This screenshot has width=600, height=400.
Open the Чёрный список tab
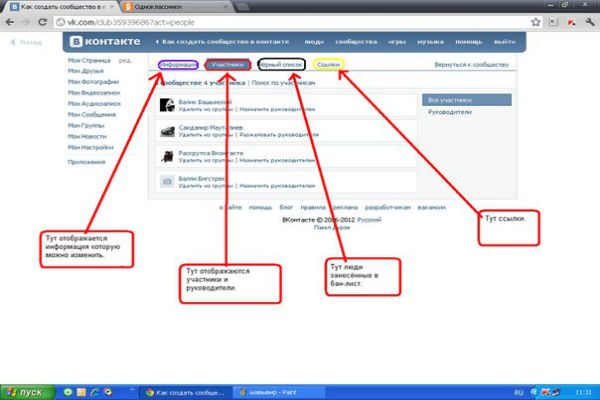point(281,65)
